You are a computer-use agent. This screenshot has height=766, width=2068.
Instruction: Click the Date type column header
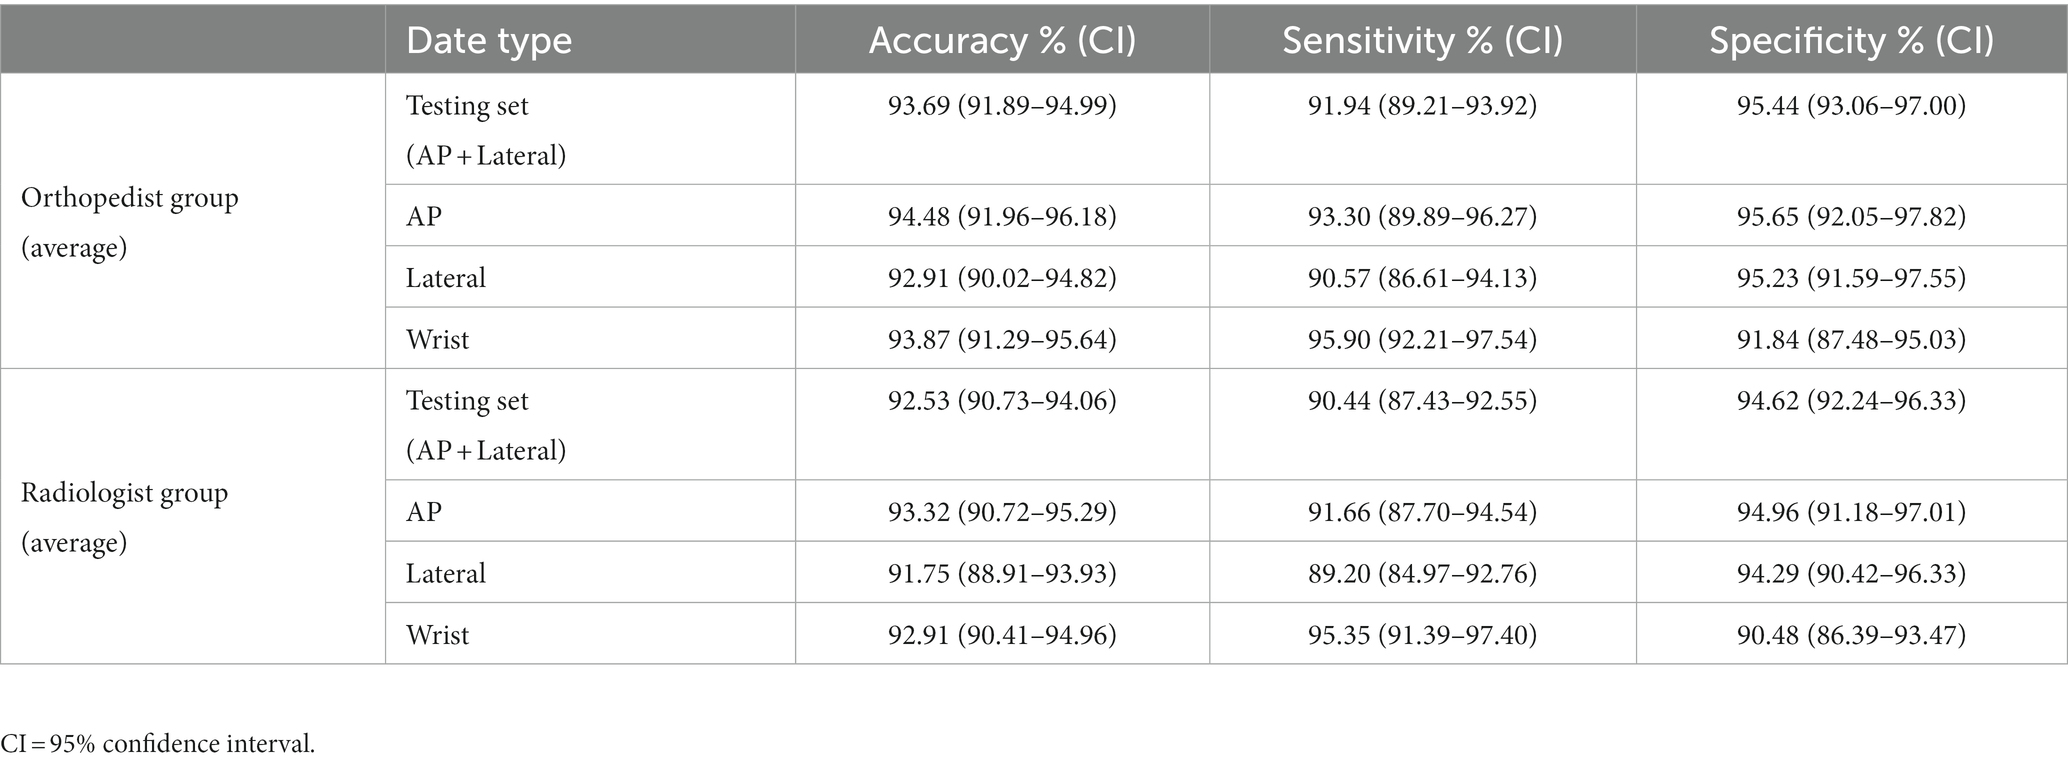click(x=489, y=41)
